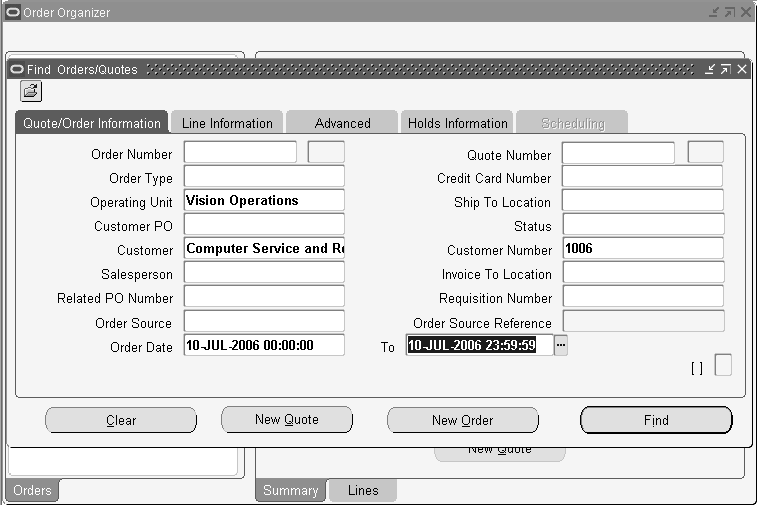Focus the Quote Number input field
The image size is (757, 505).
pyautogui.click(x=618, y=153)
